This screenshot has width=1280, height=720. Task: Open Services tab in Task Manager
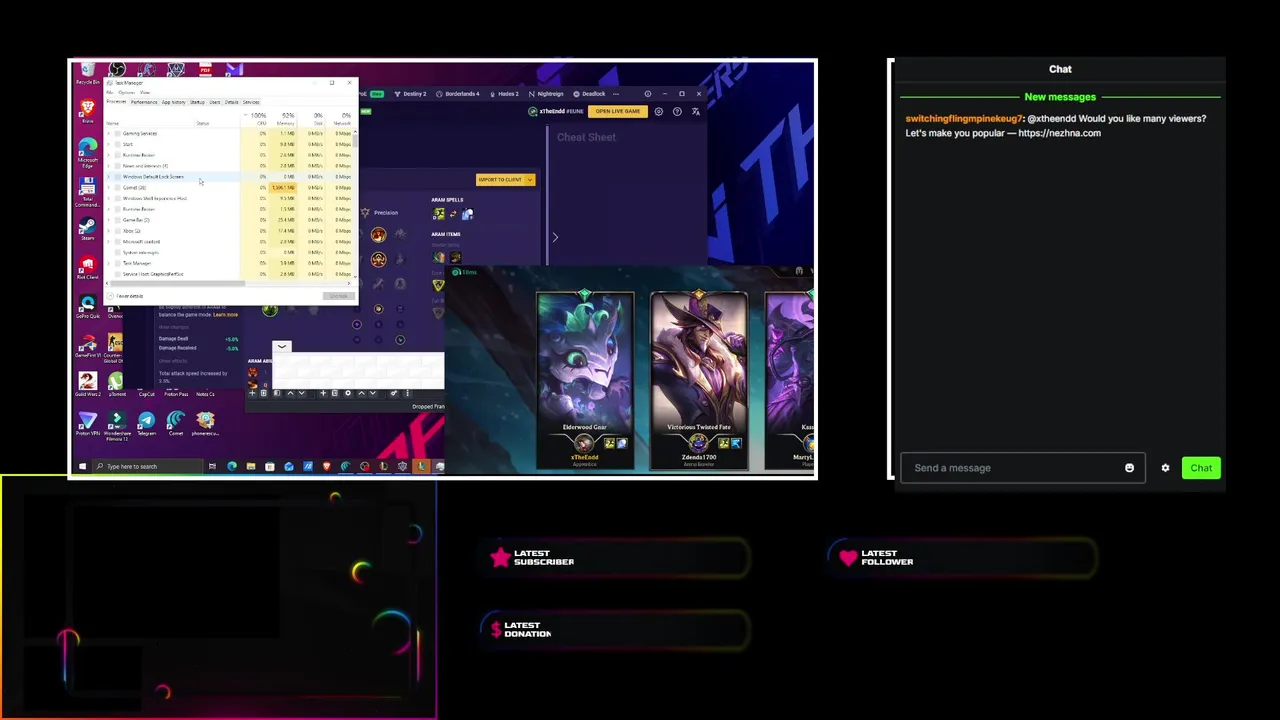tap(251, 102)
